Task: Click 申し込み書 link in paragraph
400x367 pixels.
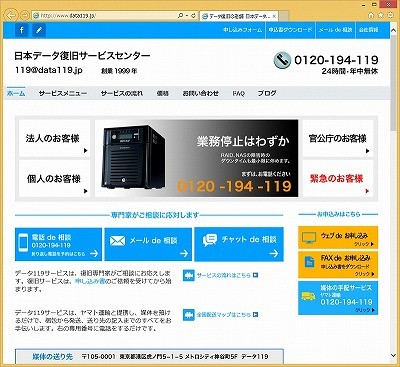Action: (90, 282)
